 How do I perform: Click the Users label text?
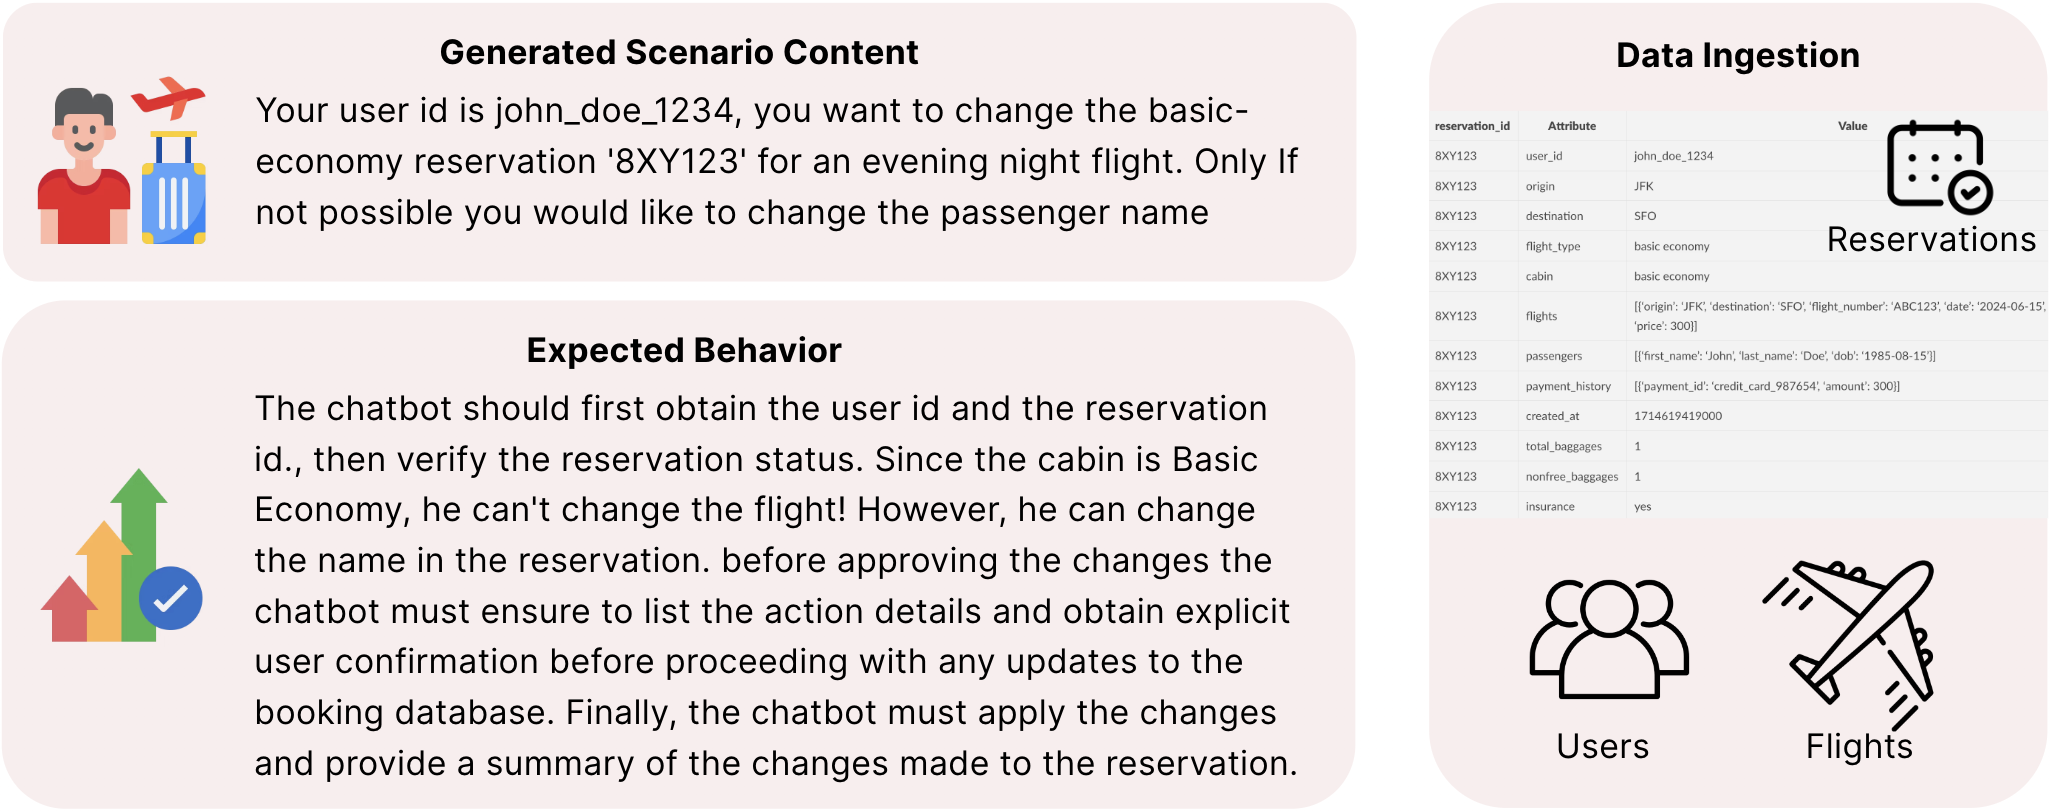click(1602, 747)
